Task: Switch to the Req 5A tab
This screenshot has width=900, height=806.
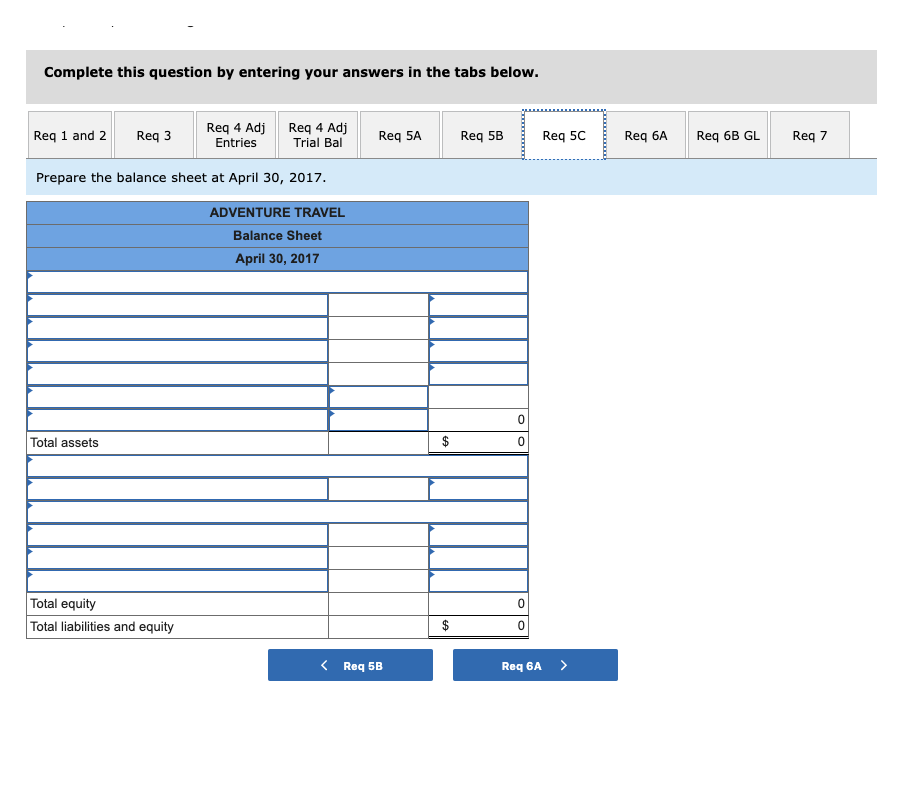Action: (399, 134)
